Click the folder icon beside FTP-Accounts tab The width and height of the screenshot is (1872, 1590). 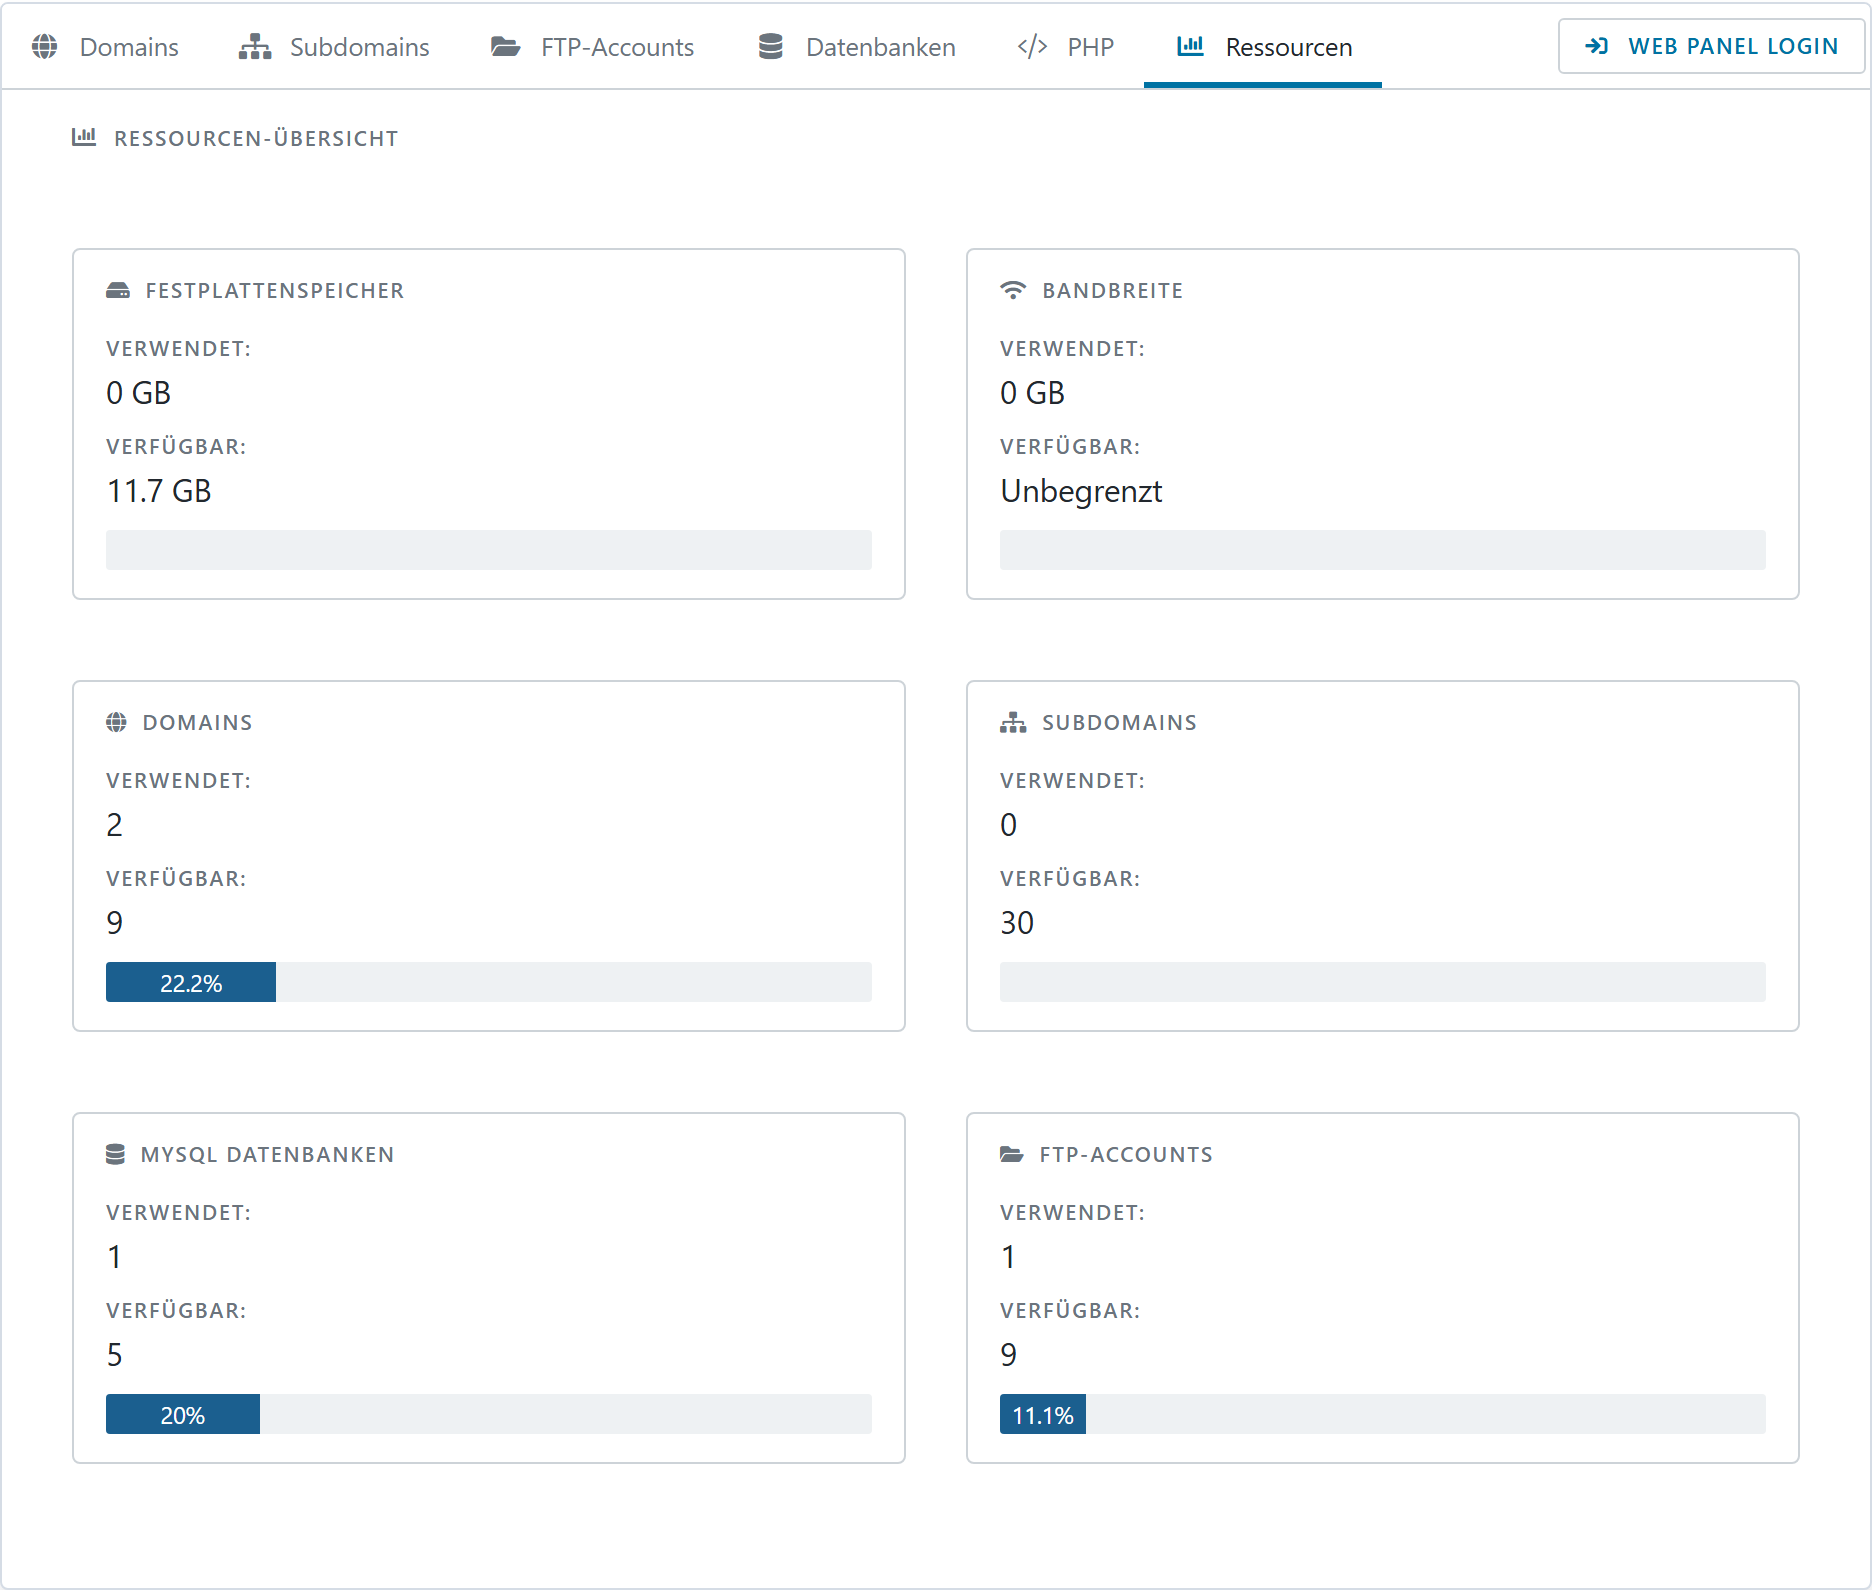506,47
